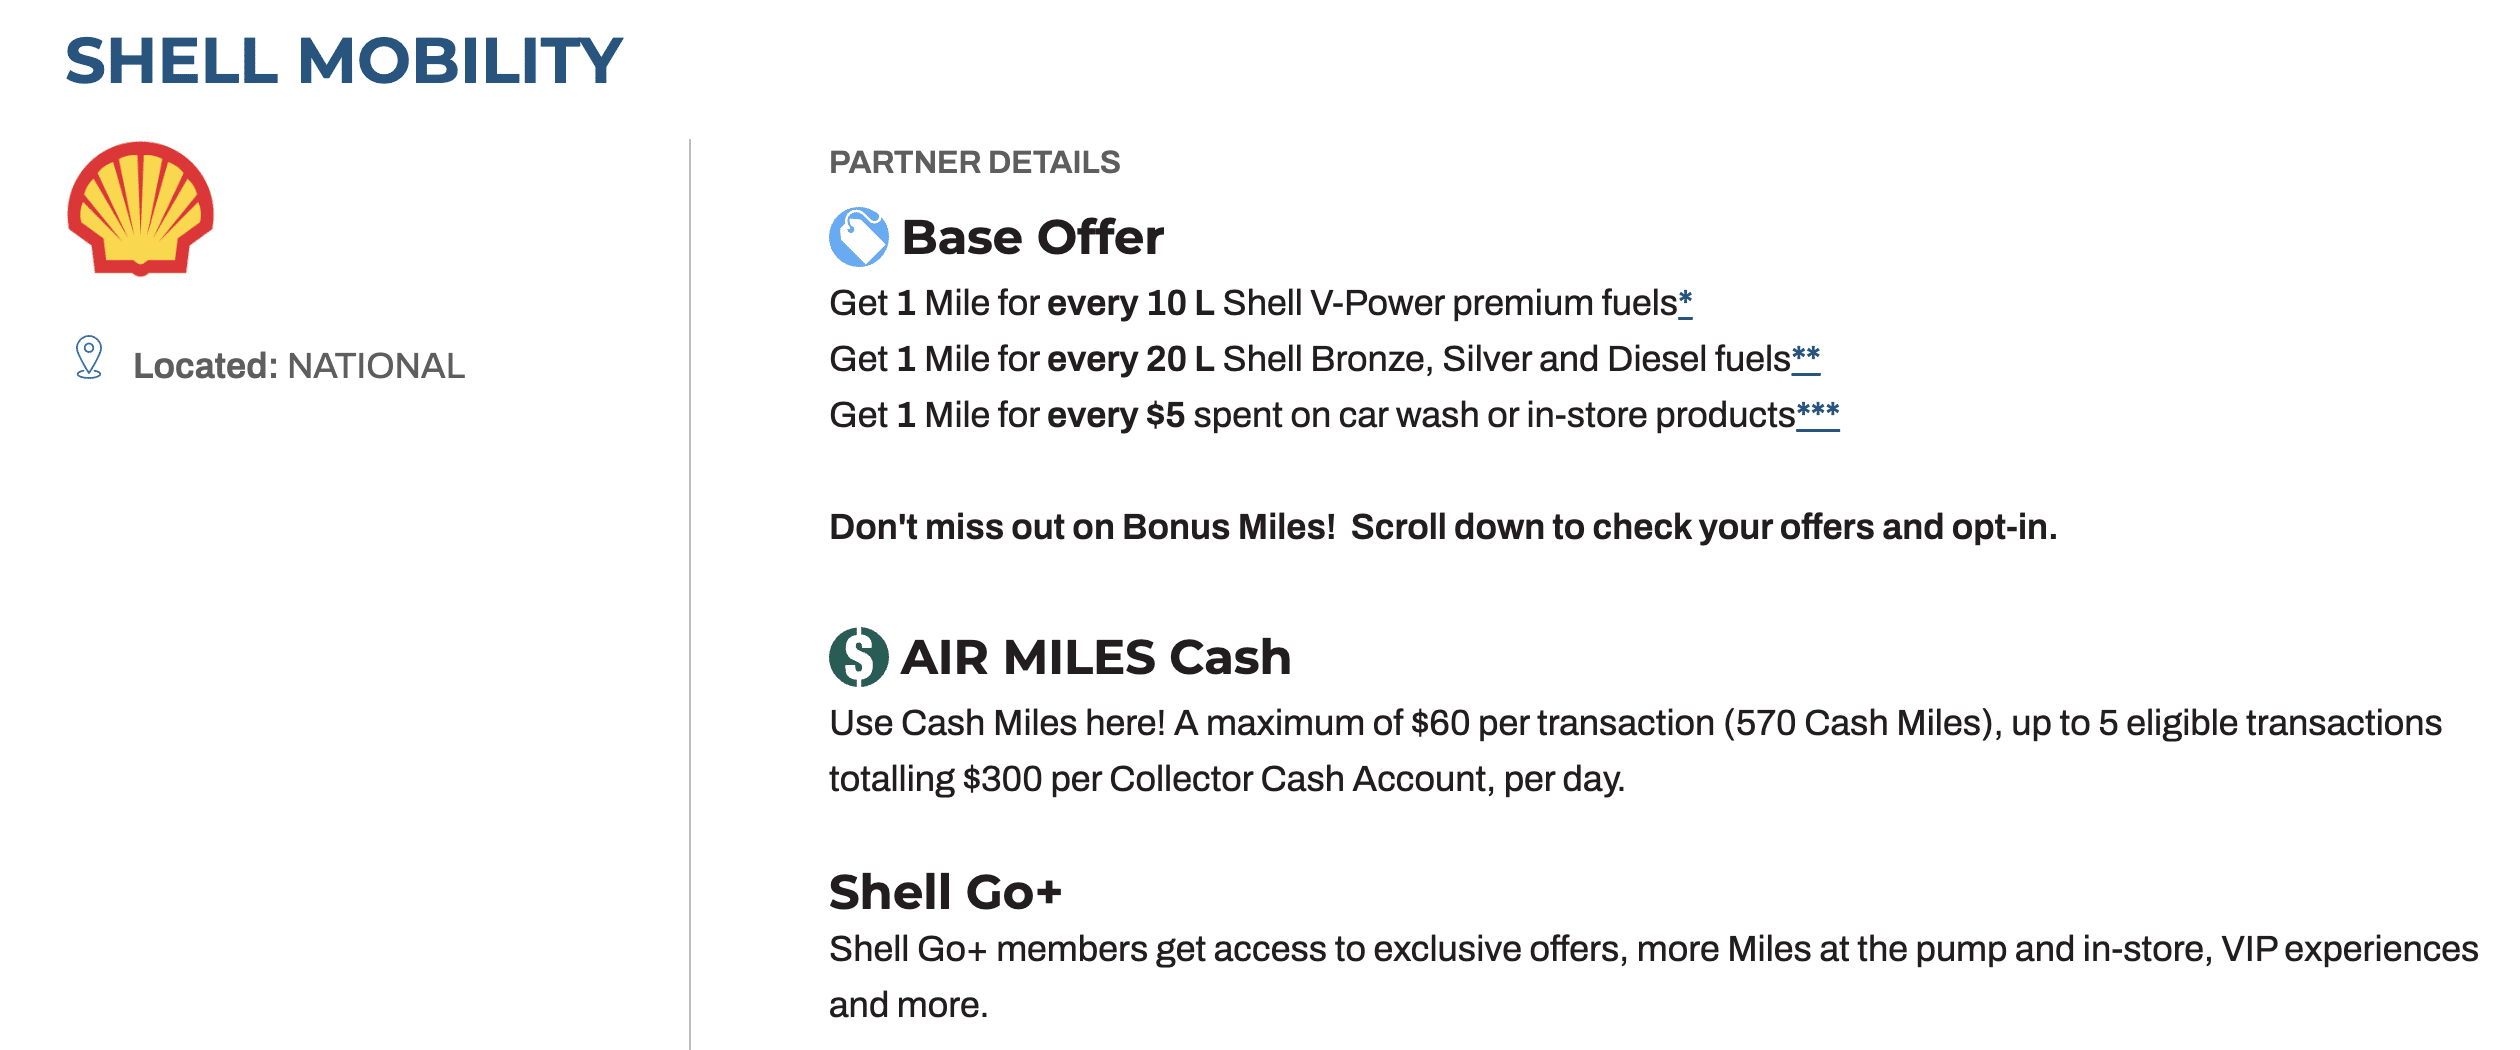Click the location pin icon

(89, 357)
